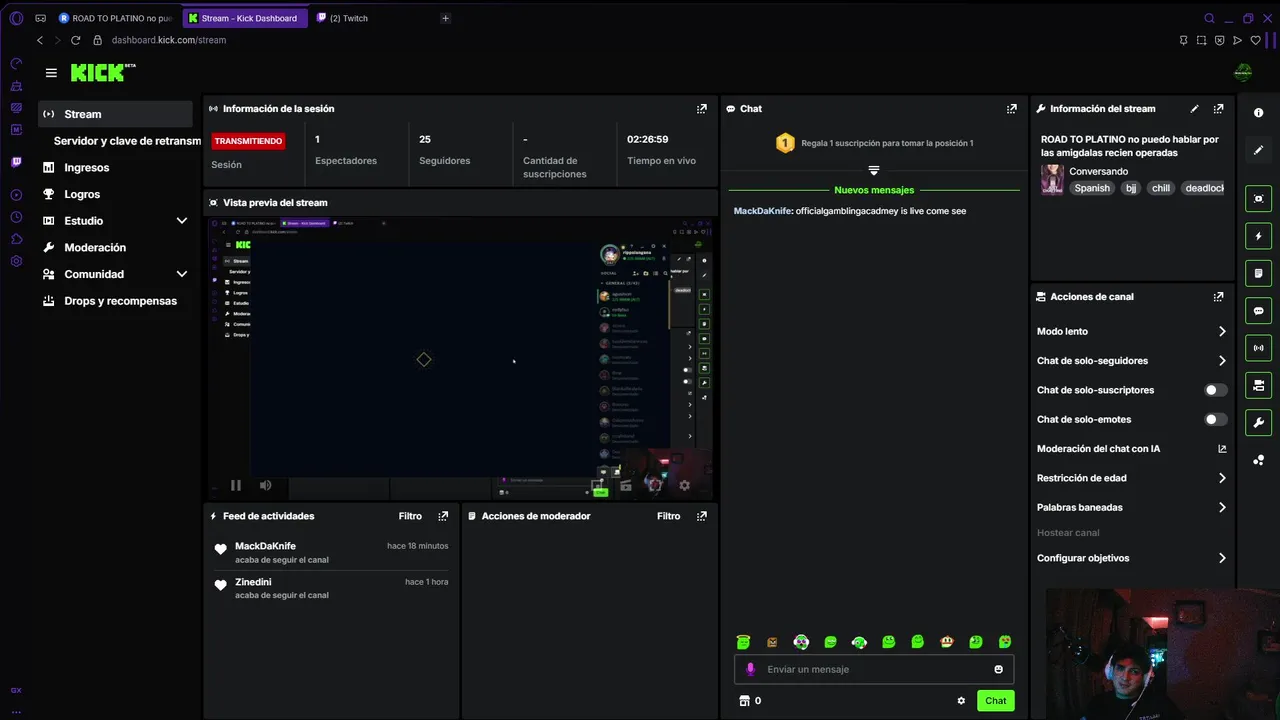Click the microphone icon in chat input
This screenshot has width=1280, height=720.
pyautogui.click(x=750, y=669)
